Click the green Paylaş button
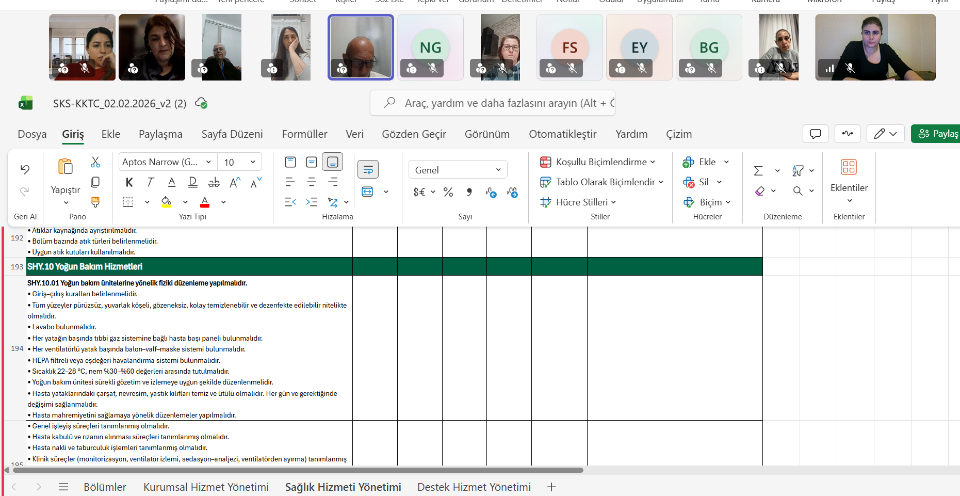Screen dimensions: 960x496 (935, 134)
